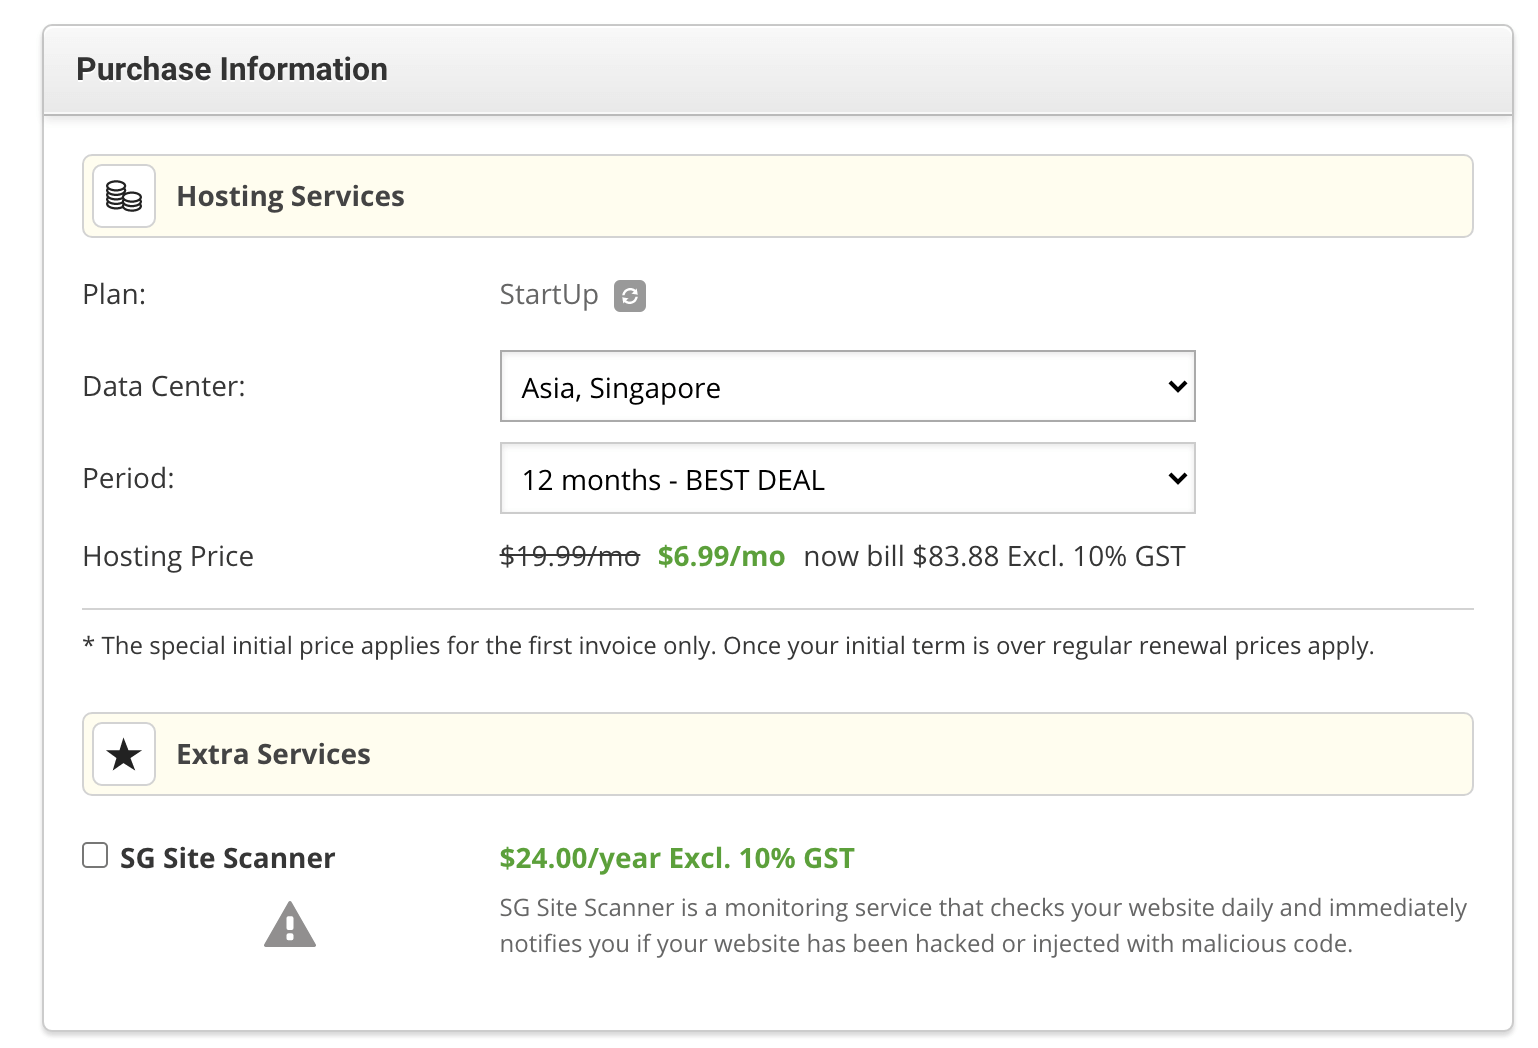Click the Extra Services section title
Screen dimensions: 1538x1048
[274, 754]
